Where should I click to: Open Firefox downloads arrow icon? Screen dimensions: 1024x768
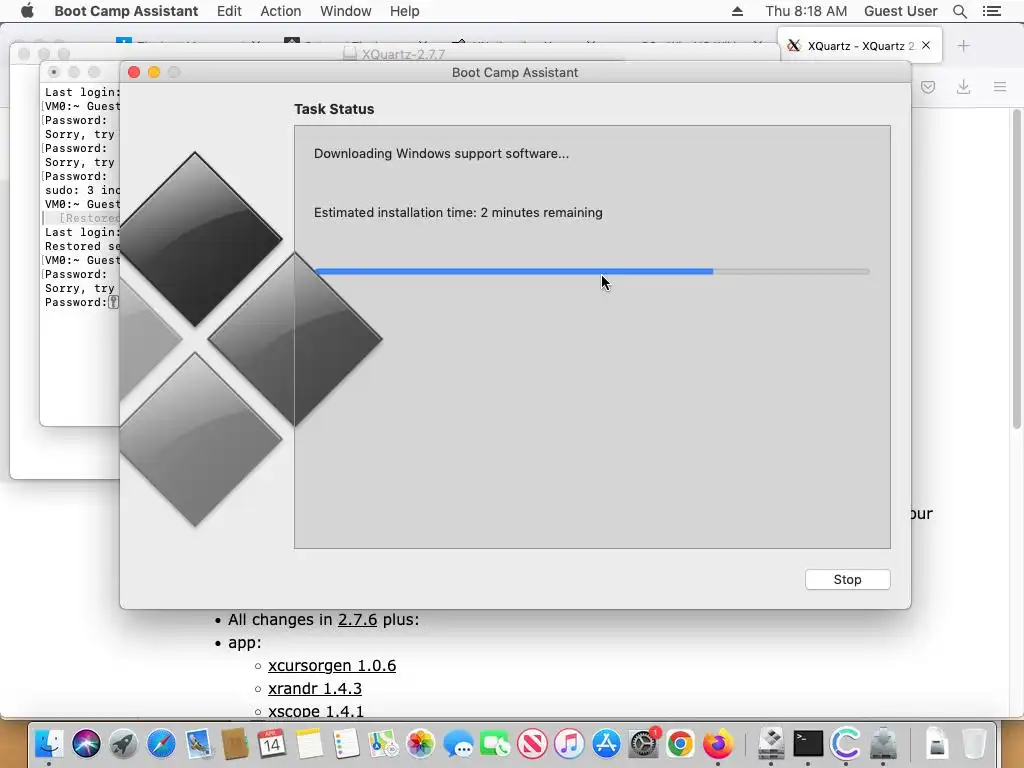pyautogui.click(x=963, y=87)
